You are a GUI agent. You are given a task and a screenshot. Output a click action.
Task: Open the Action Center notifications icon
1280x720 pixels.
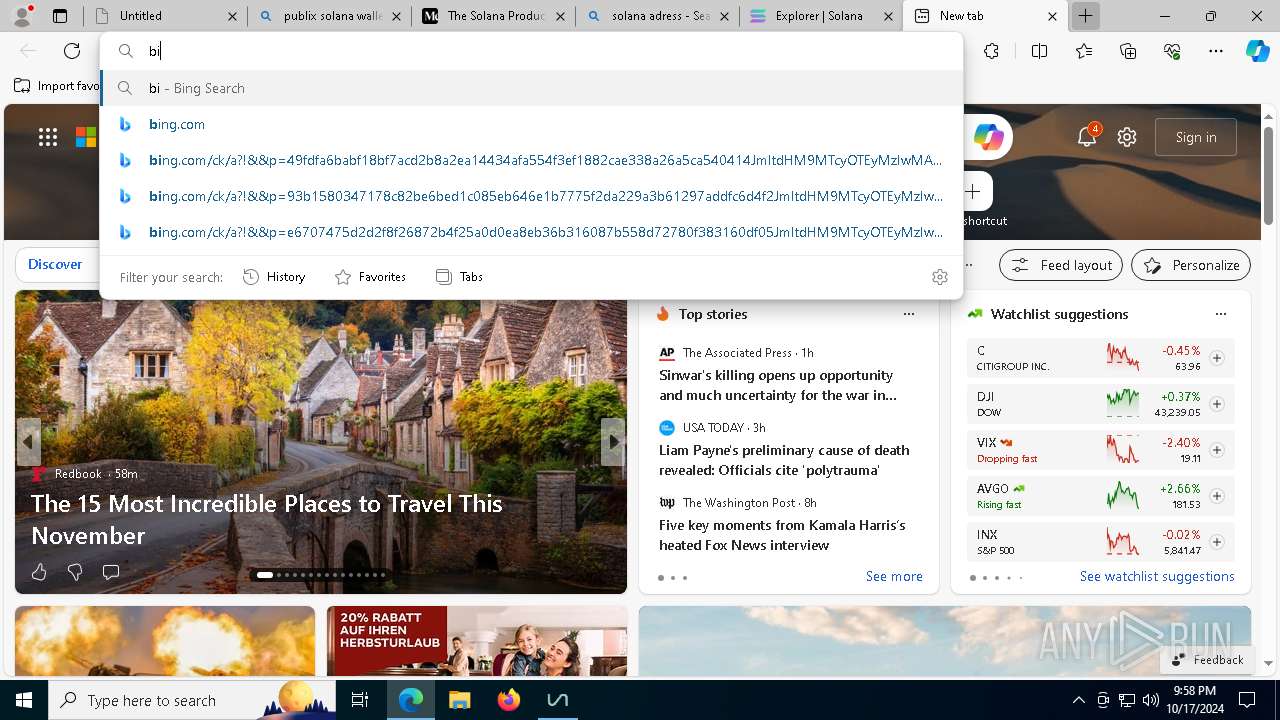(x=1247, y=700)
